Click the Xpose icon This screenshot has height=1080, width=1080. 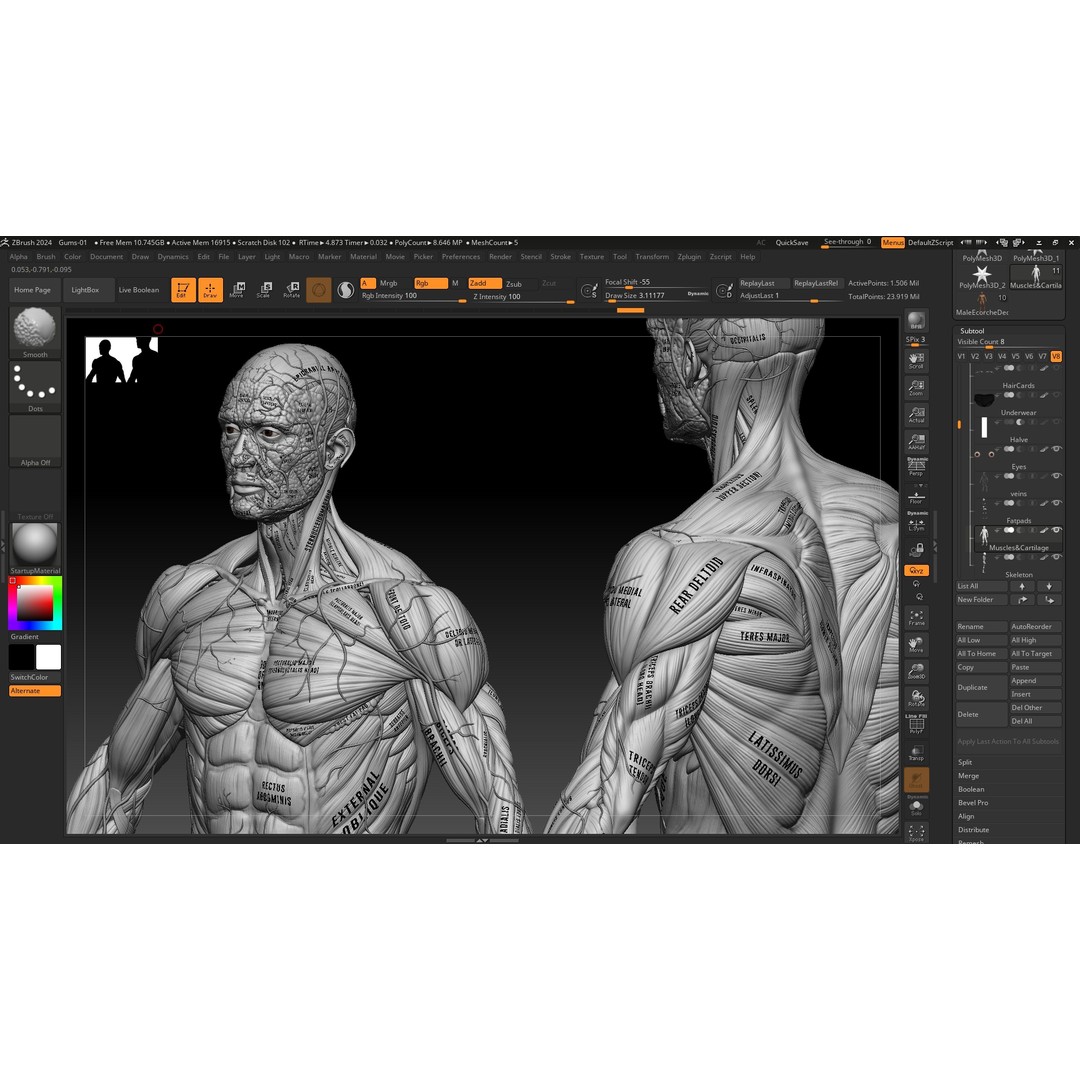tap(916, 833)
